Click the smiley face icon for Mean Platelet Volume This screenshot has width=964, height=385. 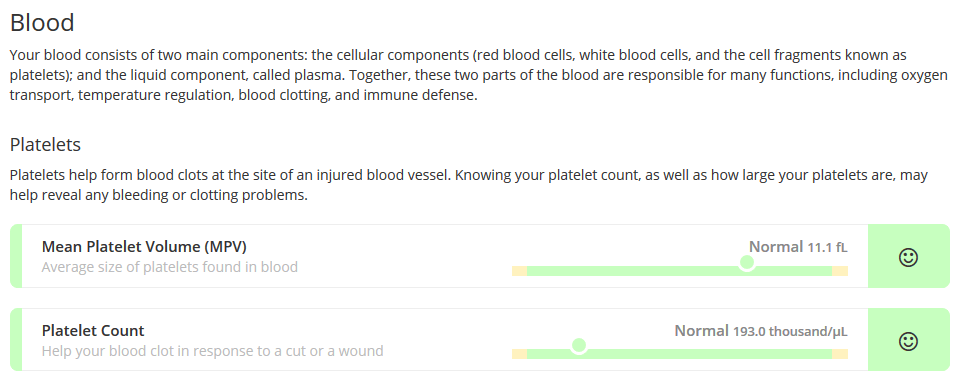pos(908,256)
